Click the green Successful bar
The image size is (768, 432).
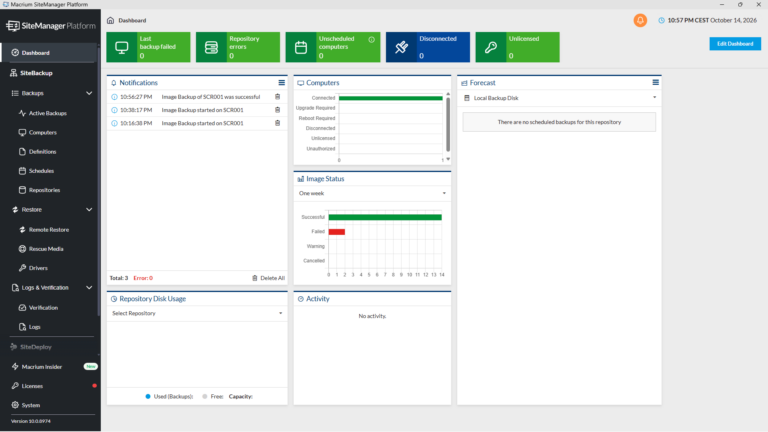[385, 217]
